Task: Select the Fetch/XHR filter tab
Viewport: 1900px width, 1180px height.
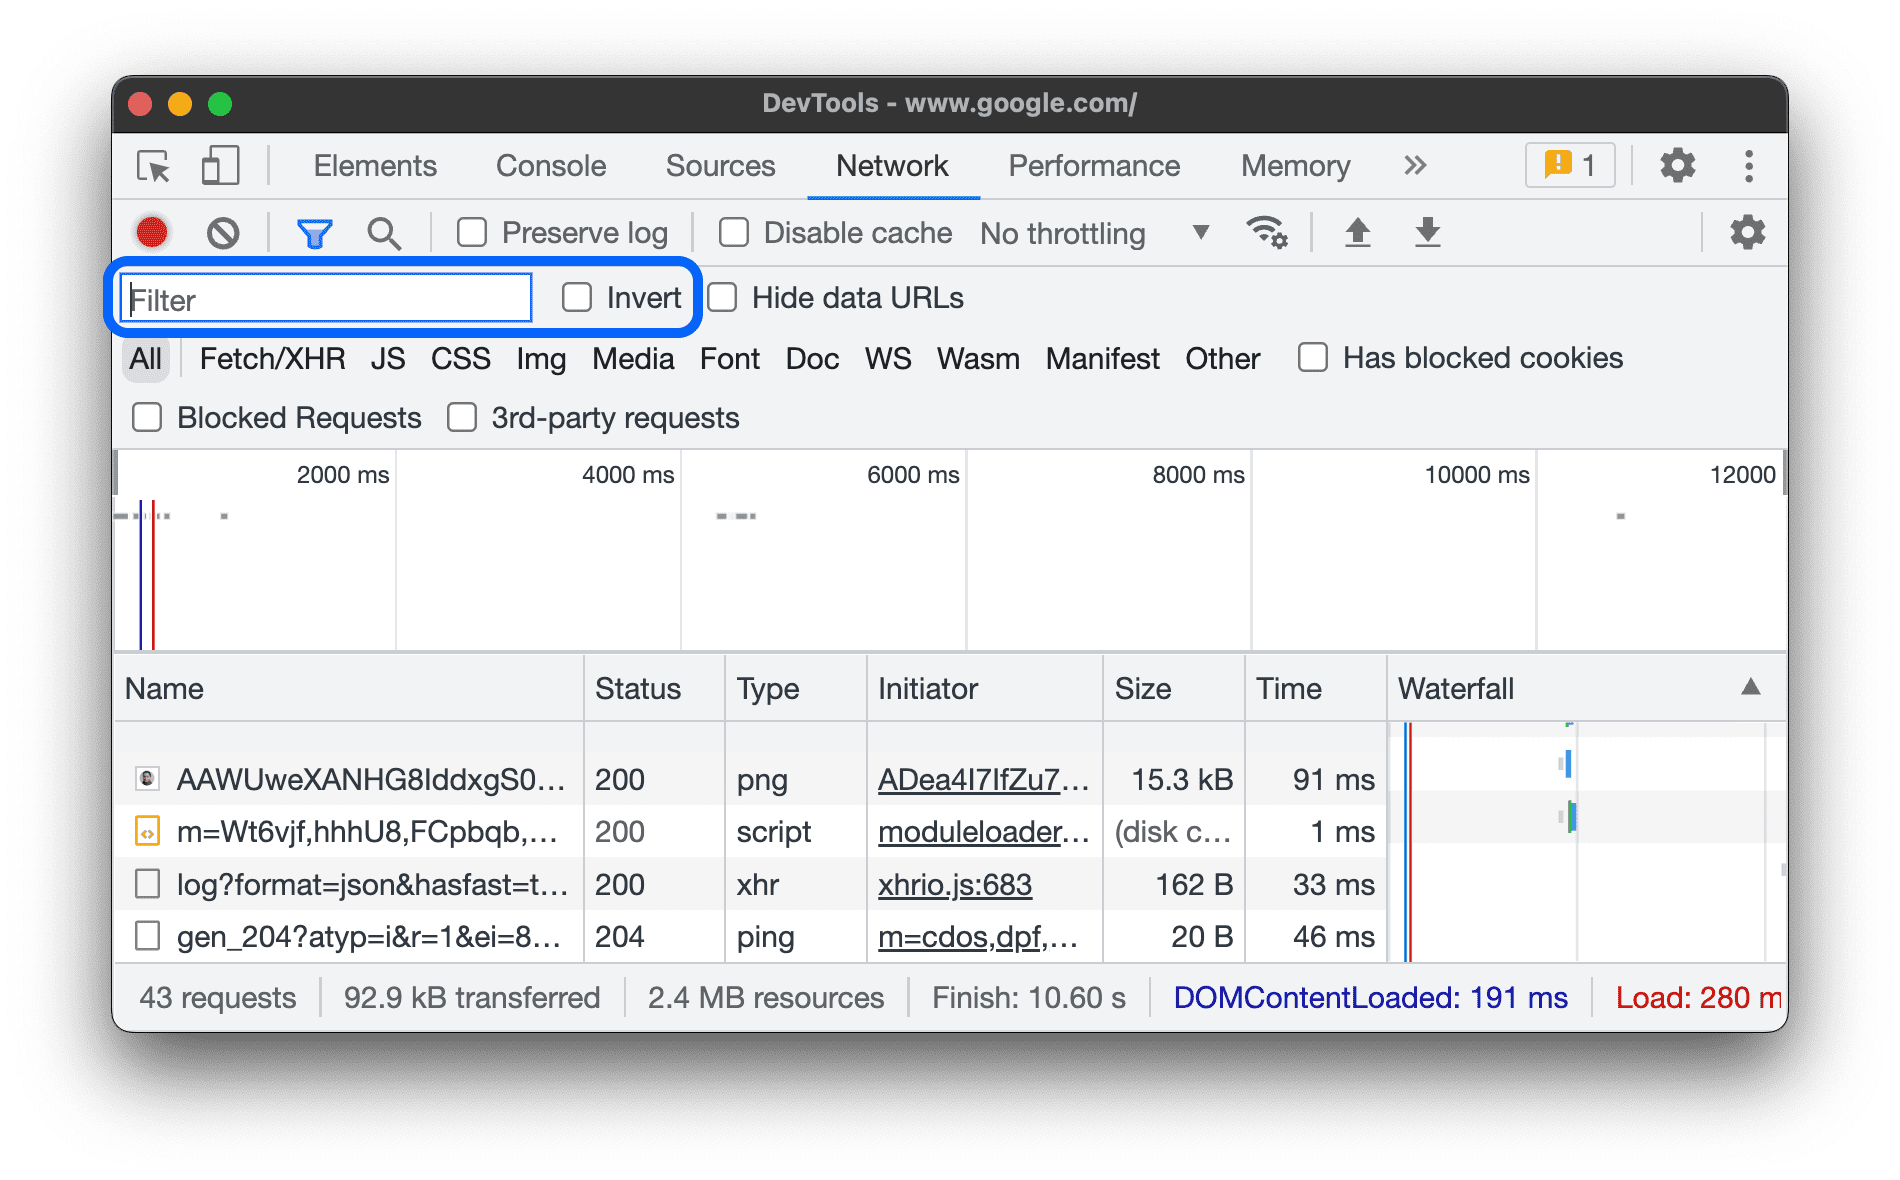Action: (272, 358)
